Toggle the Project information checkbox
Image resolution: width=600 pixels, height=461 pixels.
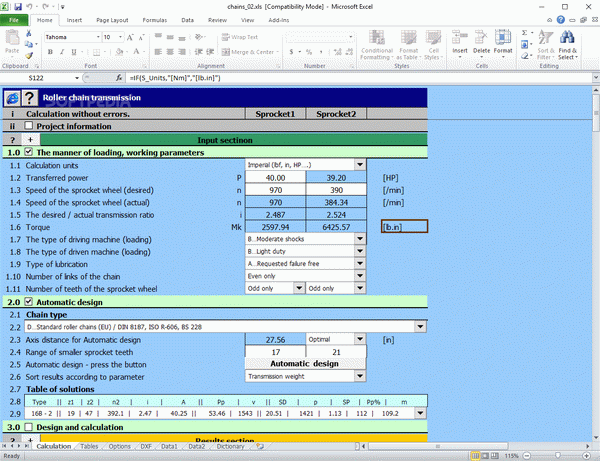(29, 125)
